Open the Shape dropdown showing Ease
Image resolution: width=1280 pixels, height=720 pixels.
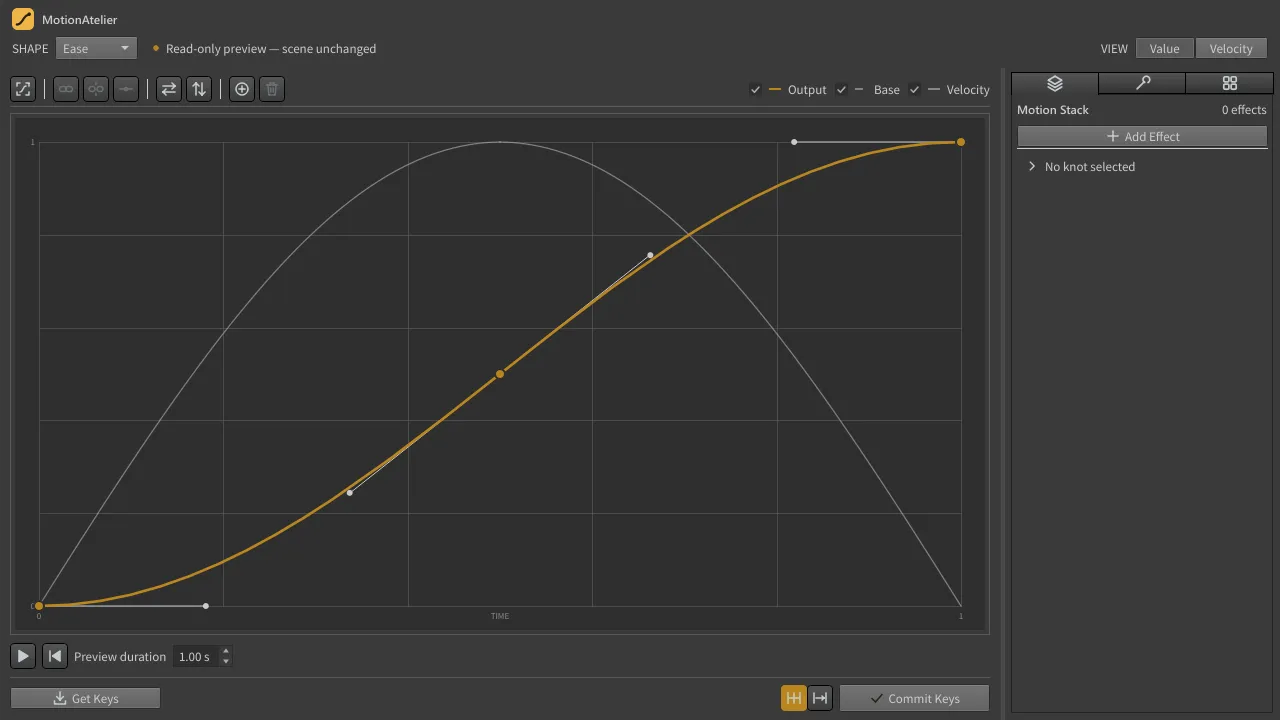click(96, 48)
